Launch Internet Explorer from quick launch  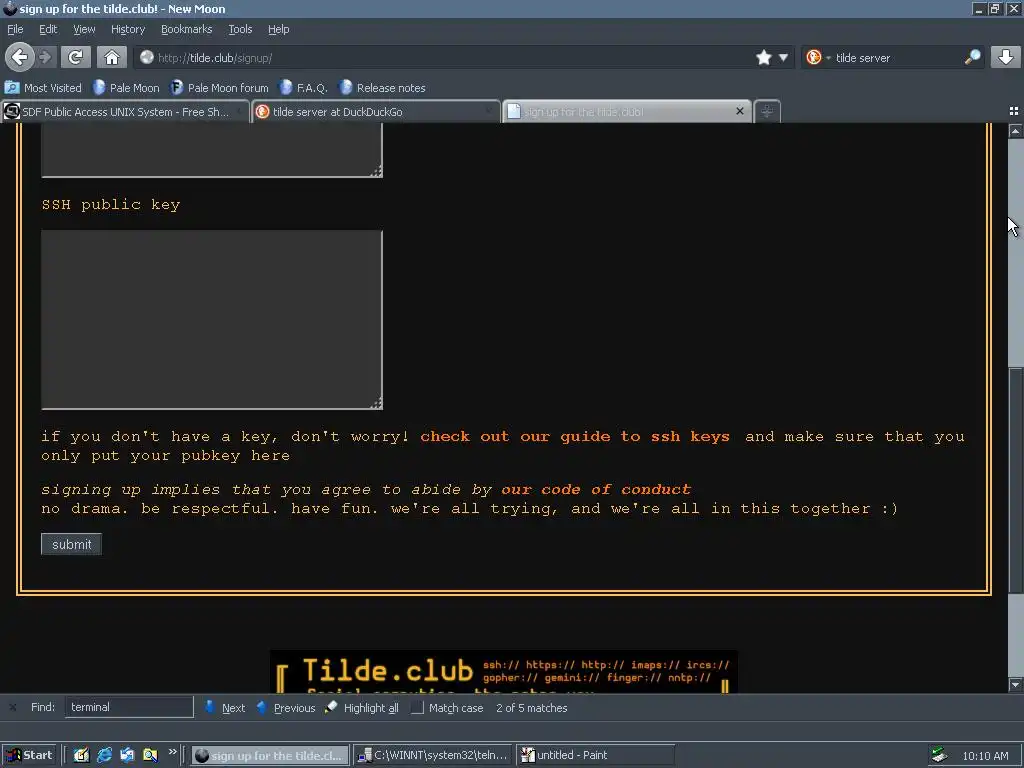104,755
